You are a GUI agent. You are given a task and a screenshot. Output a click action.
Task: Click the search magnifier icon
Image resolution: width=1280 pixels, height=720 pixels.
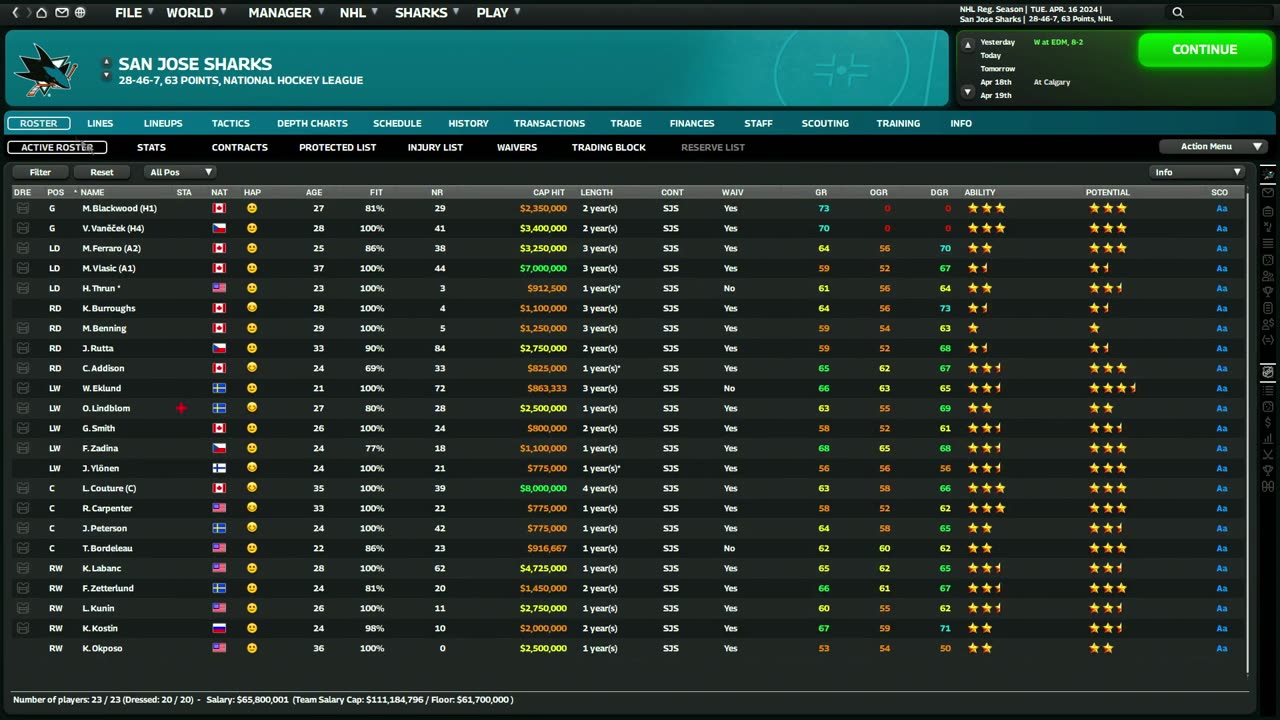1178,13
